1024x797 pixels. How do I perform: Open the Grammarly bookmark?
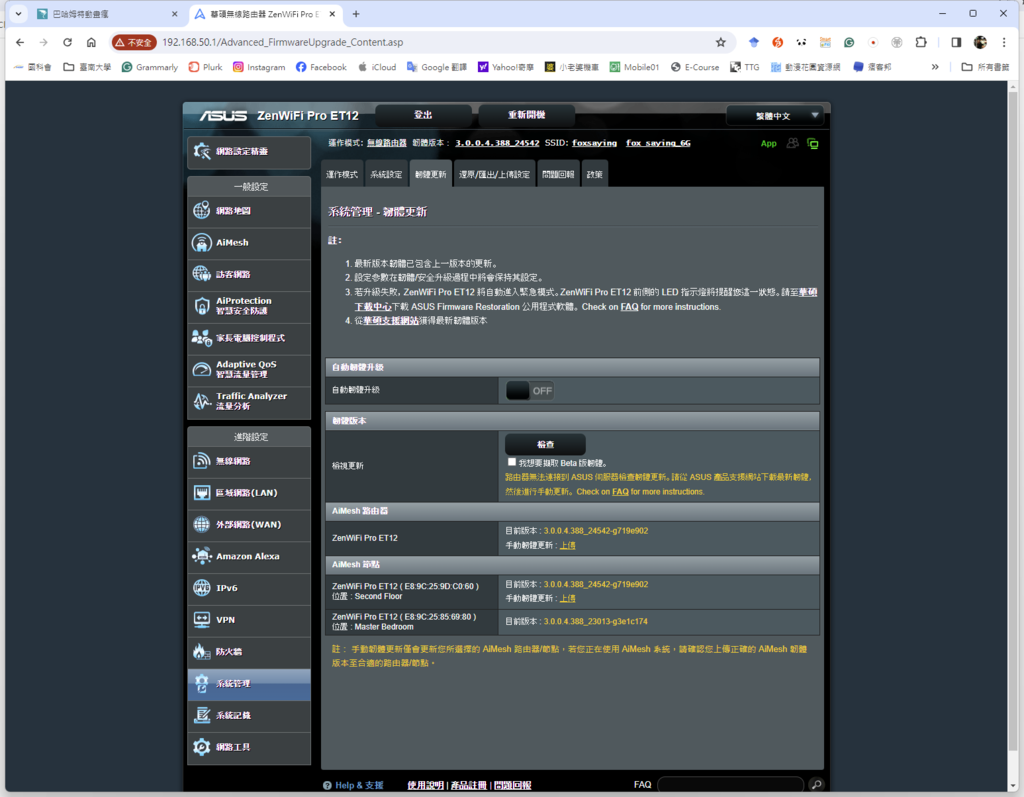150,67
